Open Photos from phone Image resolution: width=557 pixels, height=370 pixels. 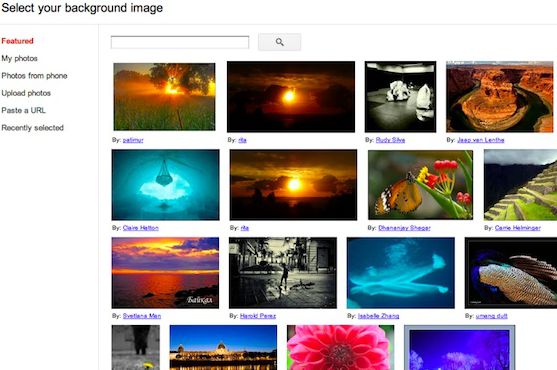[34, 76]
